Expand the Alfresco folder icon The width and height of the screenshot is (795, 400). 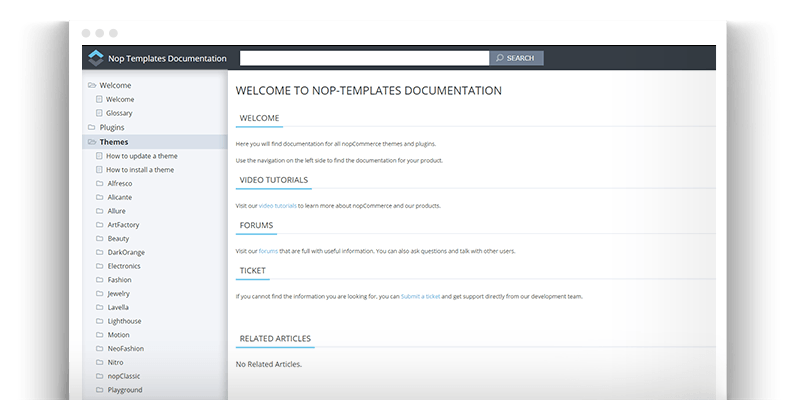[99, 183]
